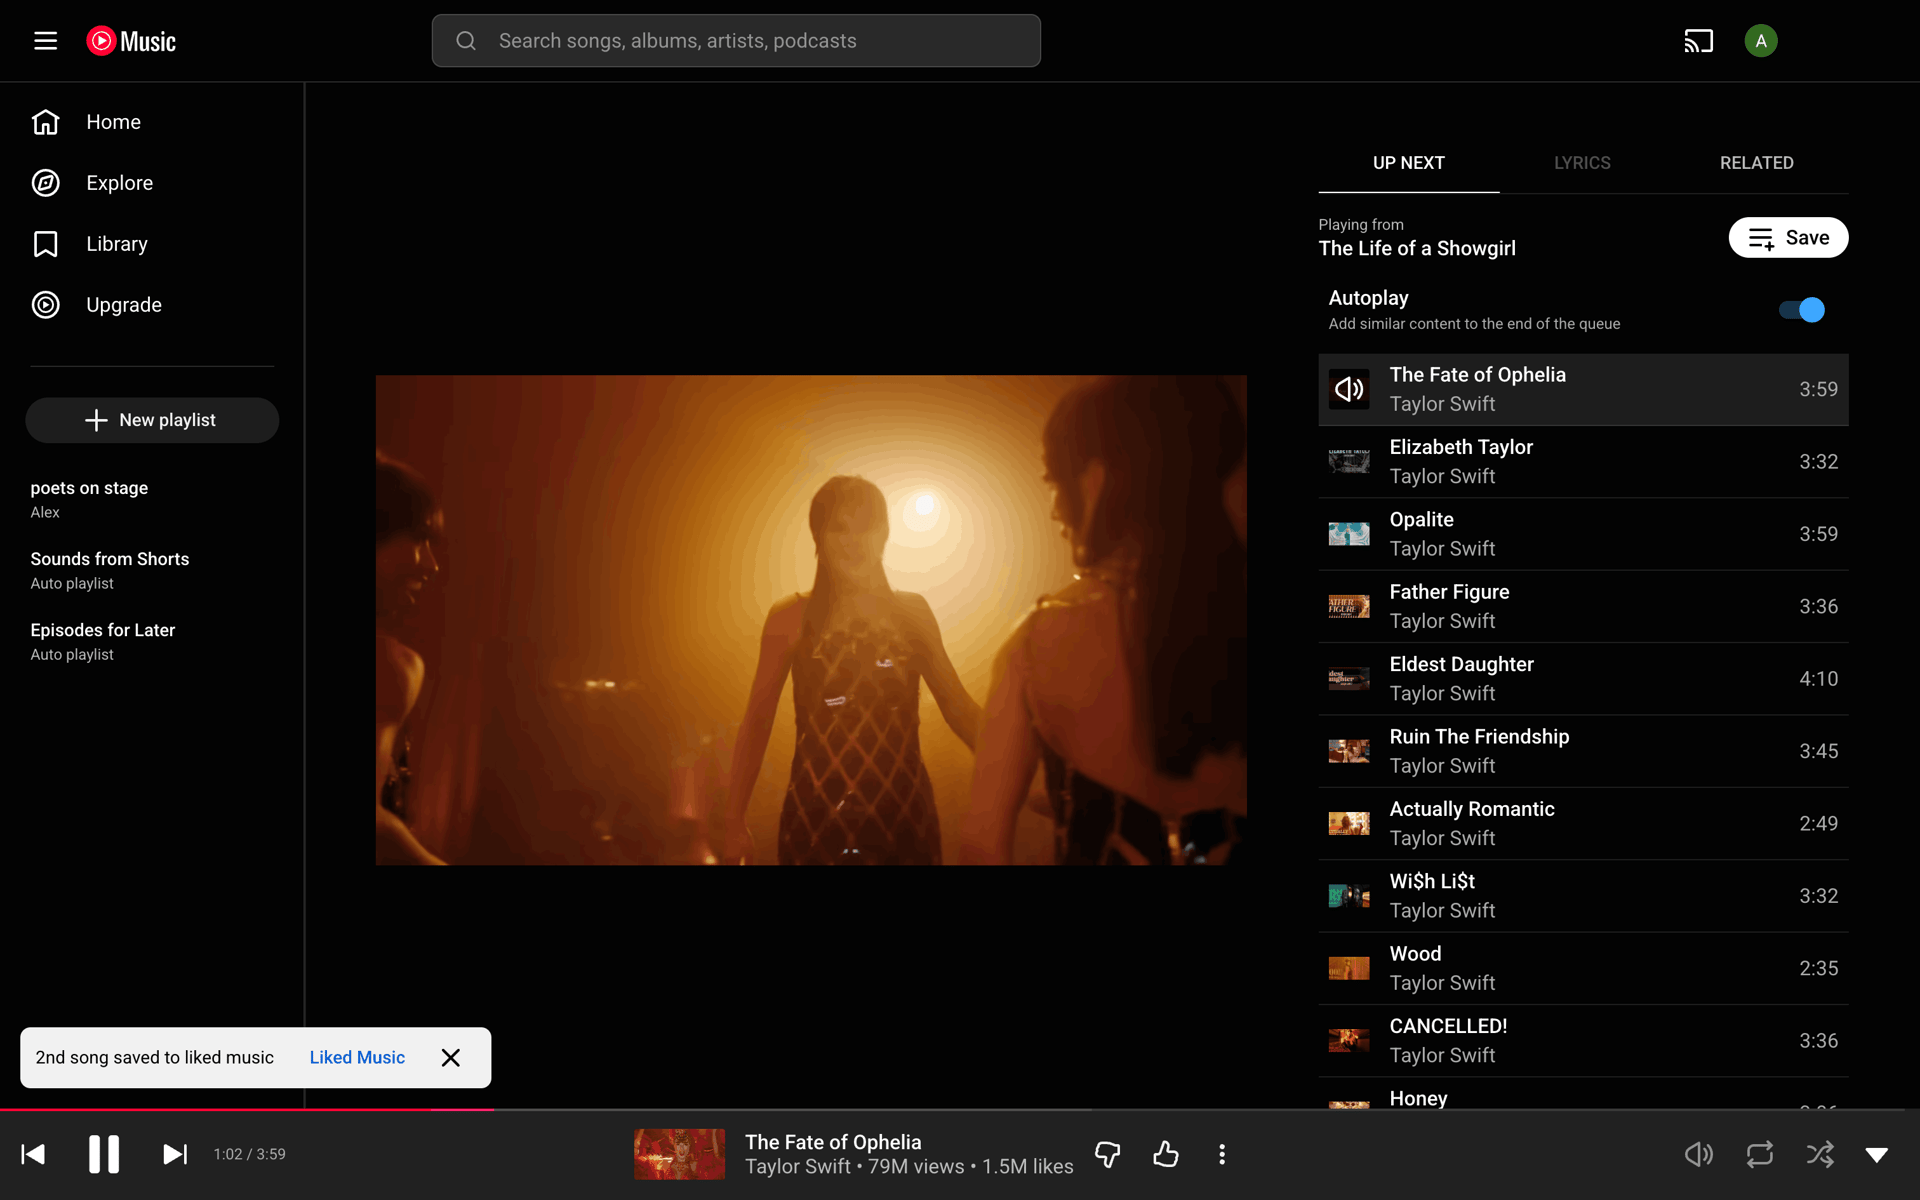Click the 2:49 duration of Actually Romantic

tap(1818, 824)
